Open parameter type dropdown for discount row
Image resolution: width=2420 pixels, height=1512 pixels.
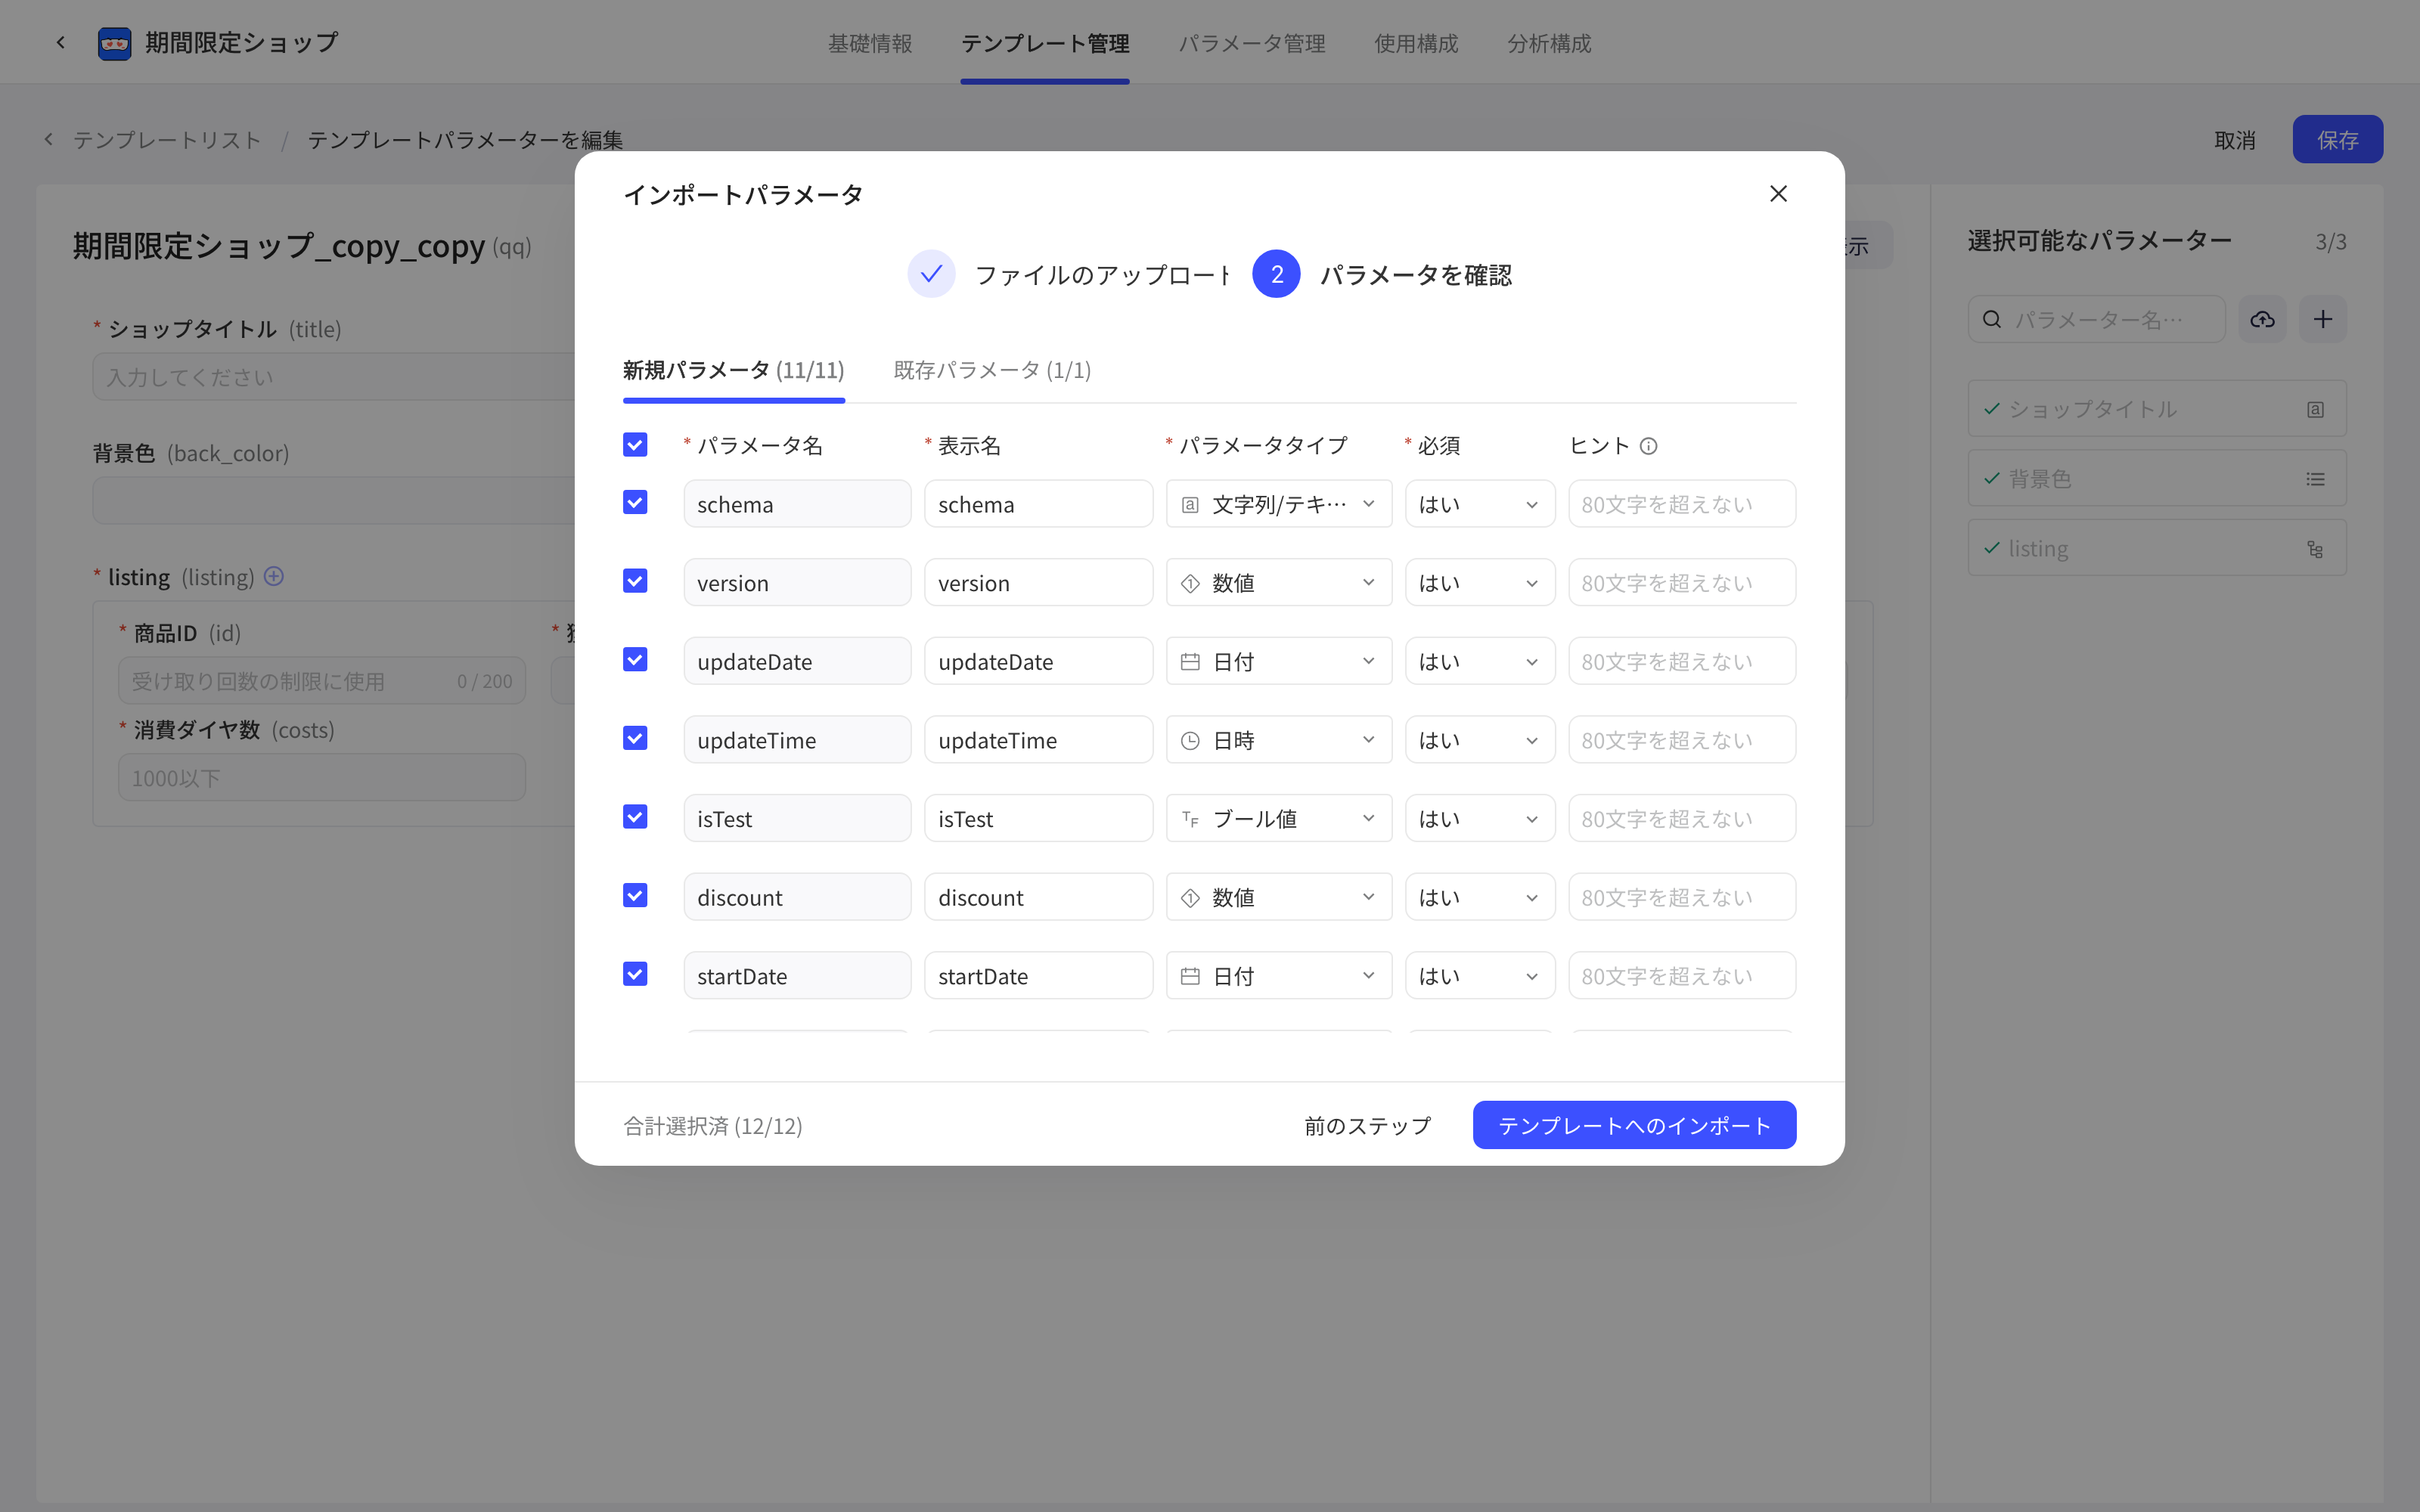pos(1279,897)
